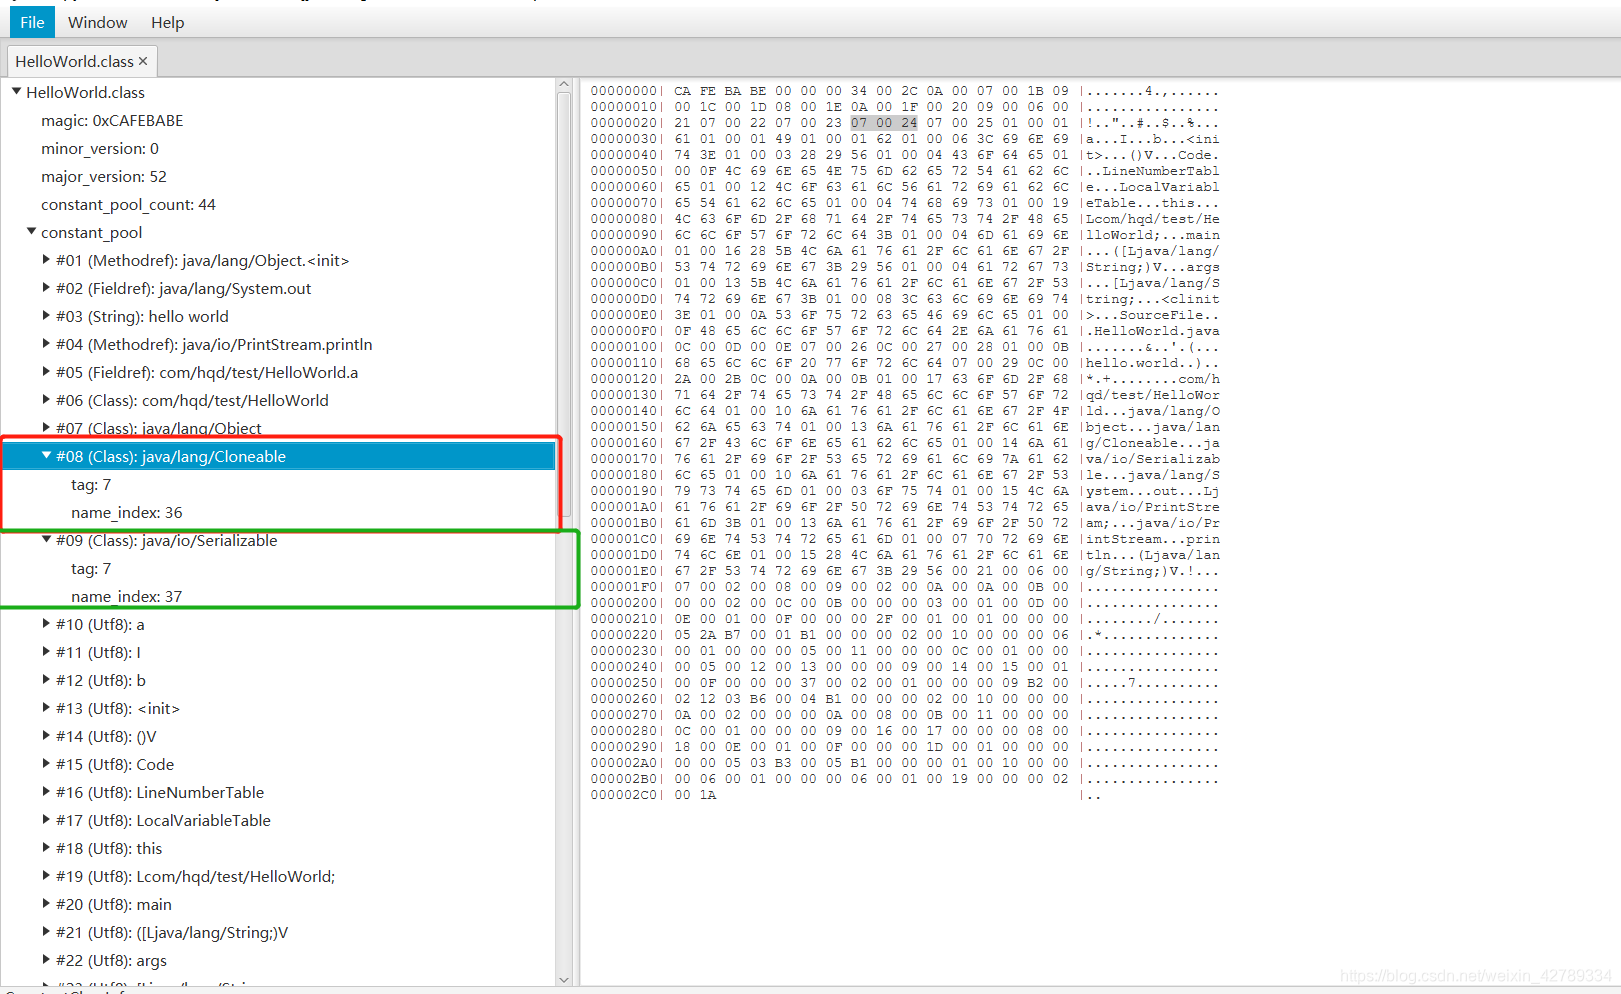The width and height of the screenshot is (1621, 994).
Task: Open the Window menu
Action: tap(97, 22)
